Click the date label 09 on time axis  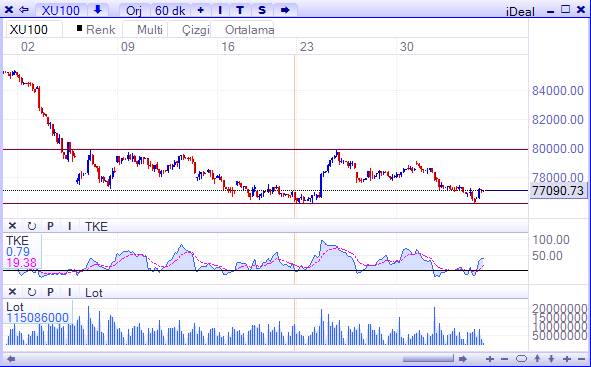point(127,47)
